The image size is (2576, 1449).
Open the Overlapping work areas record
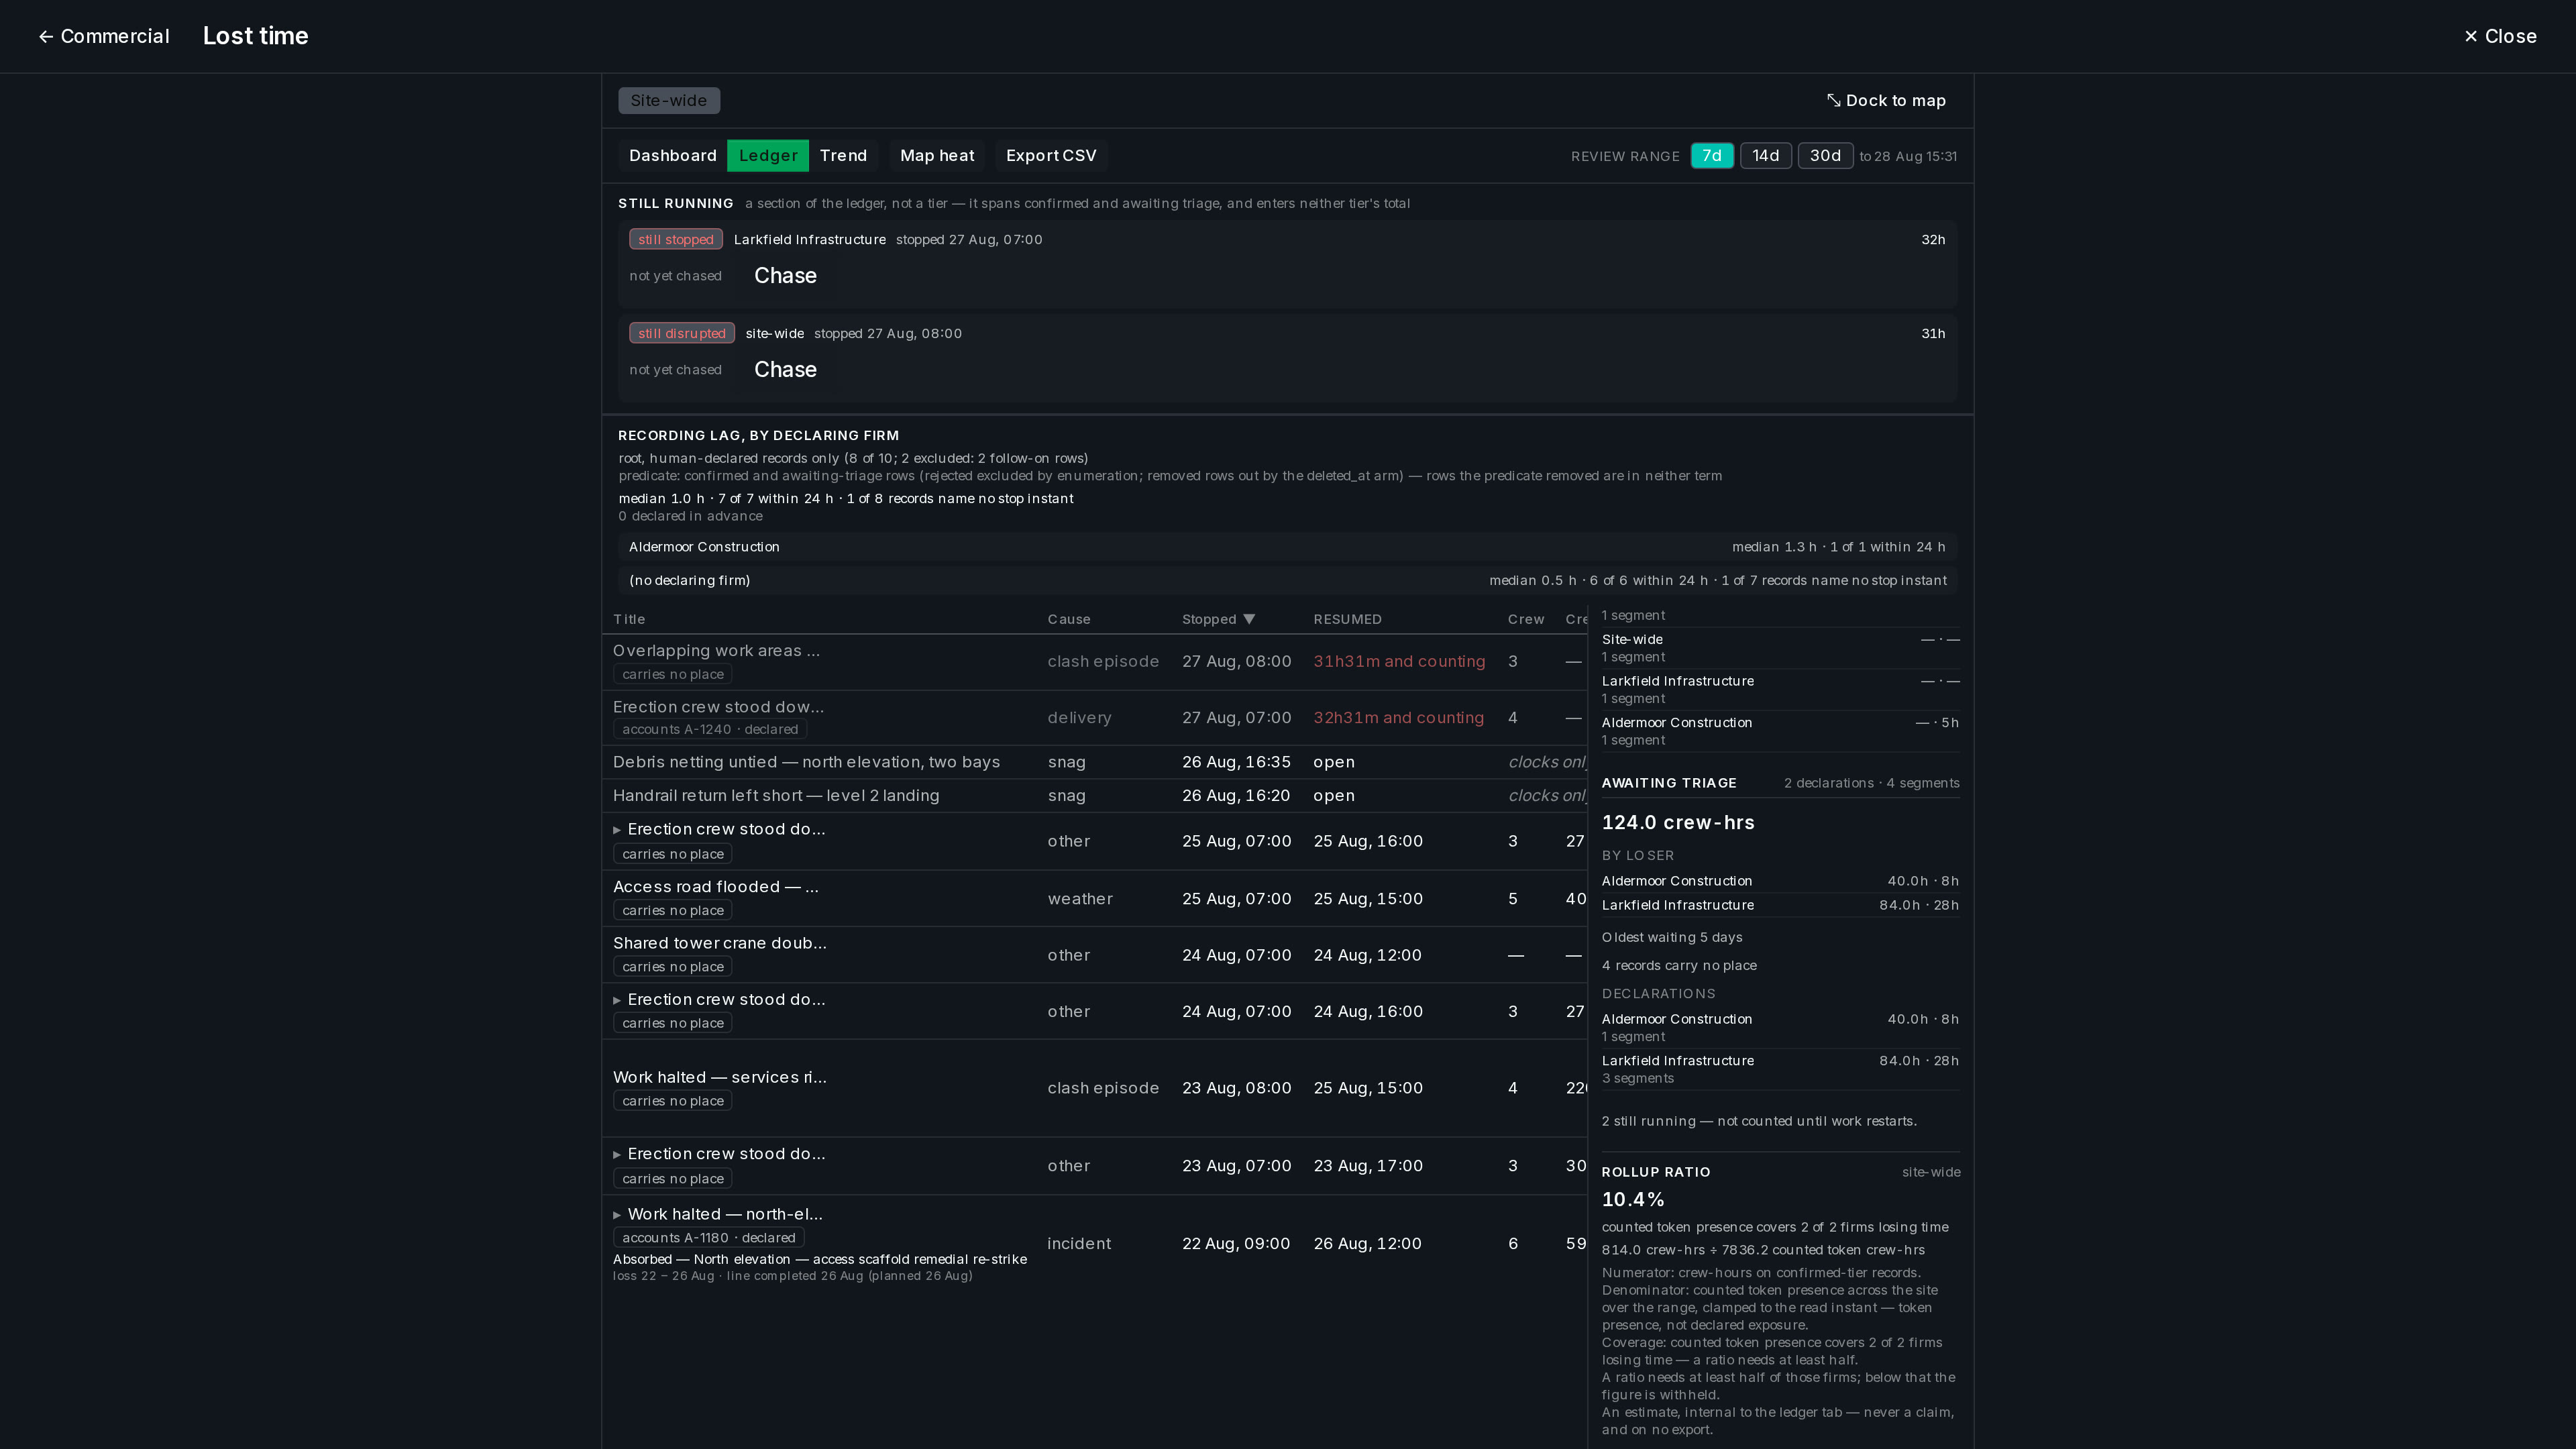click(x=716, y=650)
